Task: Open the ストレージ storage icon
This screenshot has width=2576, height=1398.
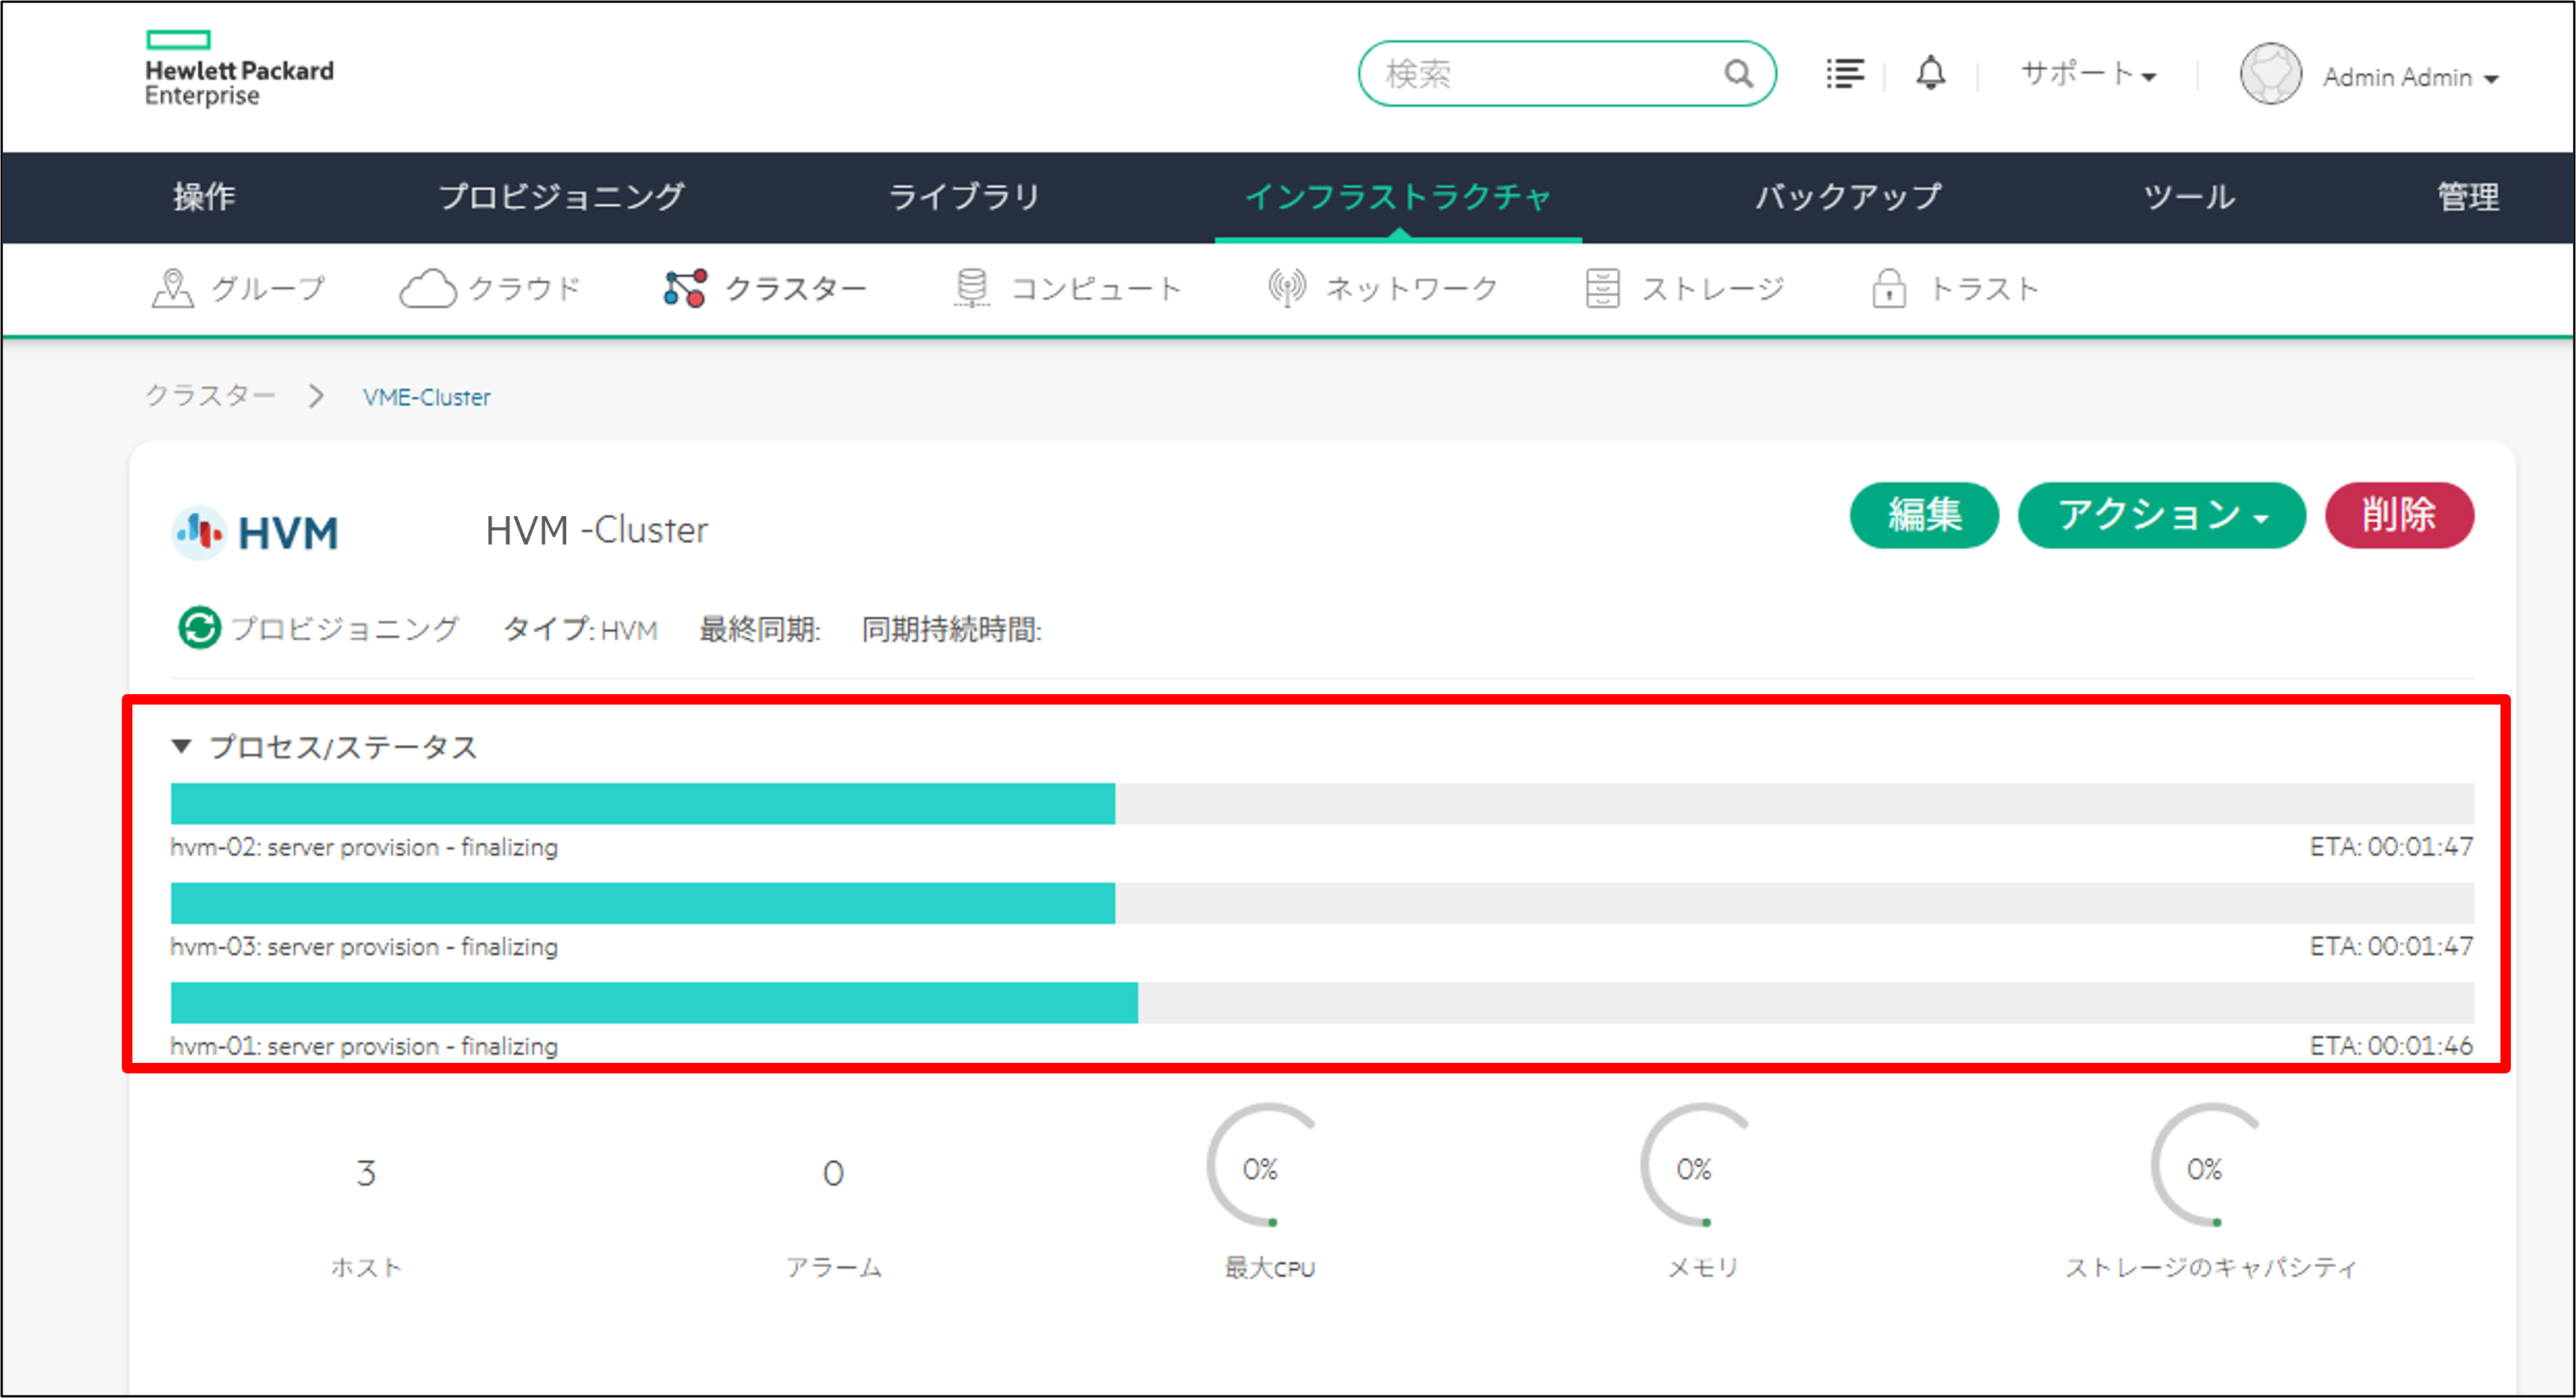Action: point(1602,289)
